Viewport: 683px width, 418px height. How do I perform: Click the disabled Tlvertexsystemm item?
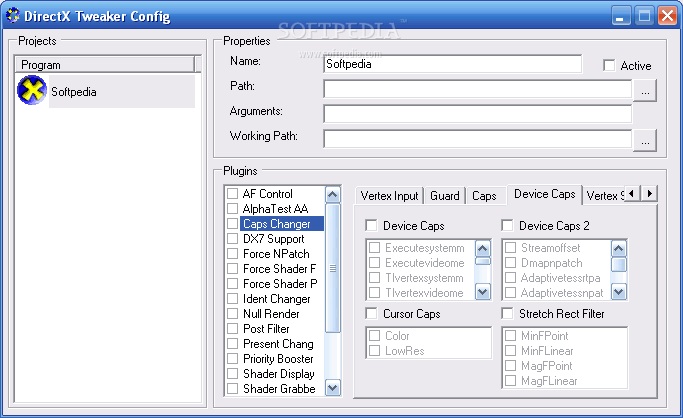pyautogui.click(x=424, y=277)
